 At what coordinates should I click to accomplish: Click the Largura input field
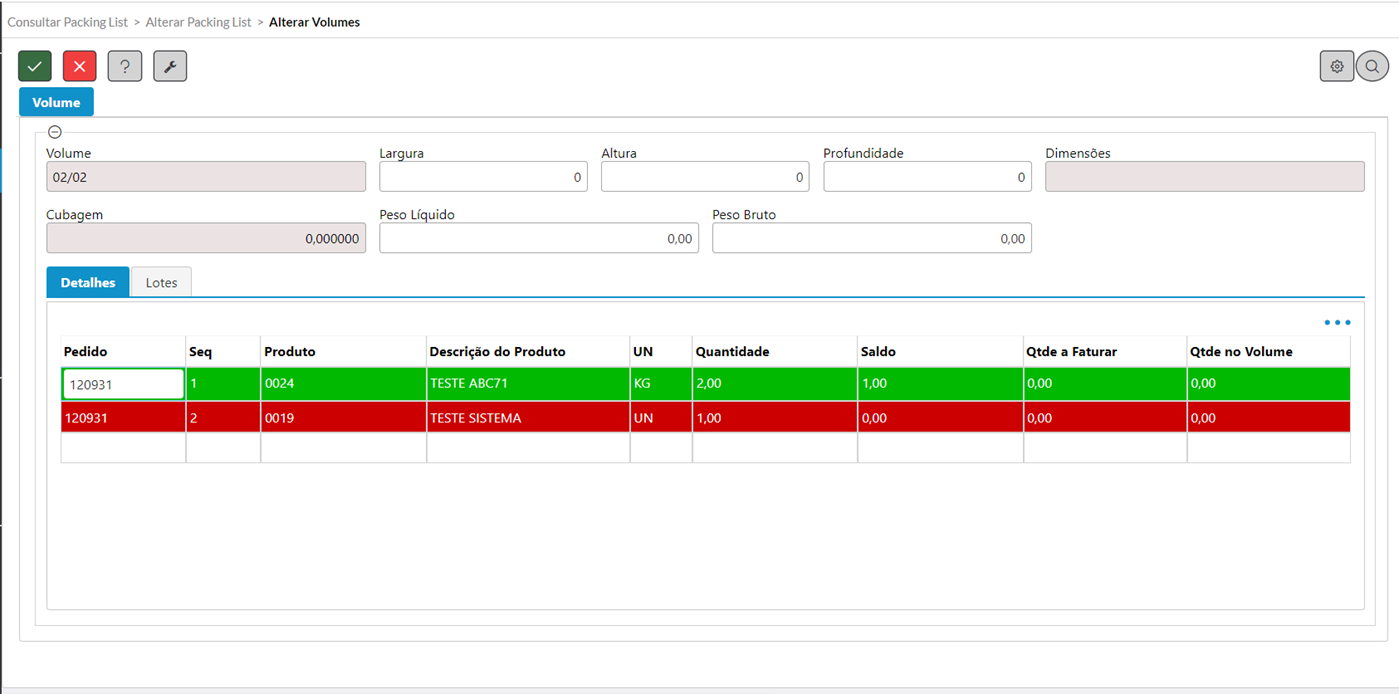483,177
